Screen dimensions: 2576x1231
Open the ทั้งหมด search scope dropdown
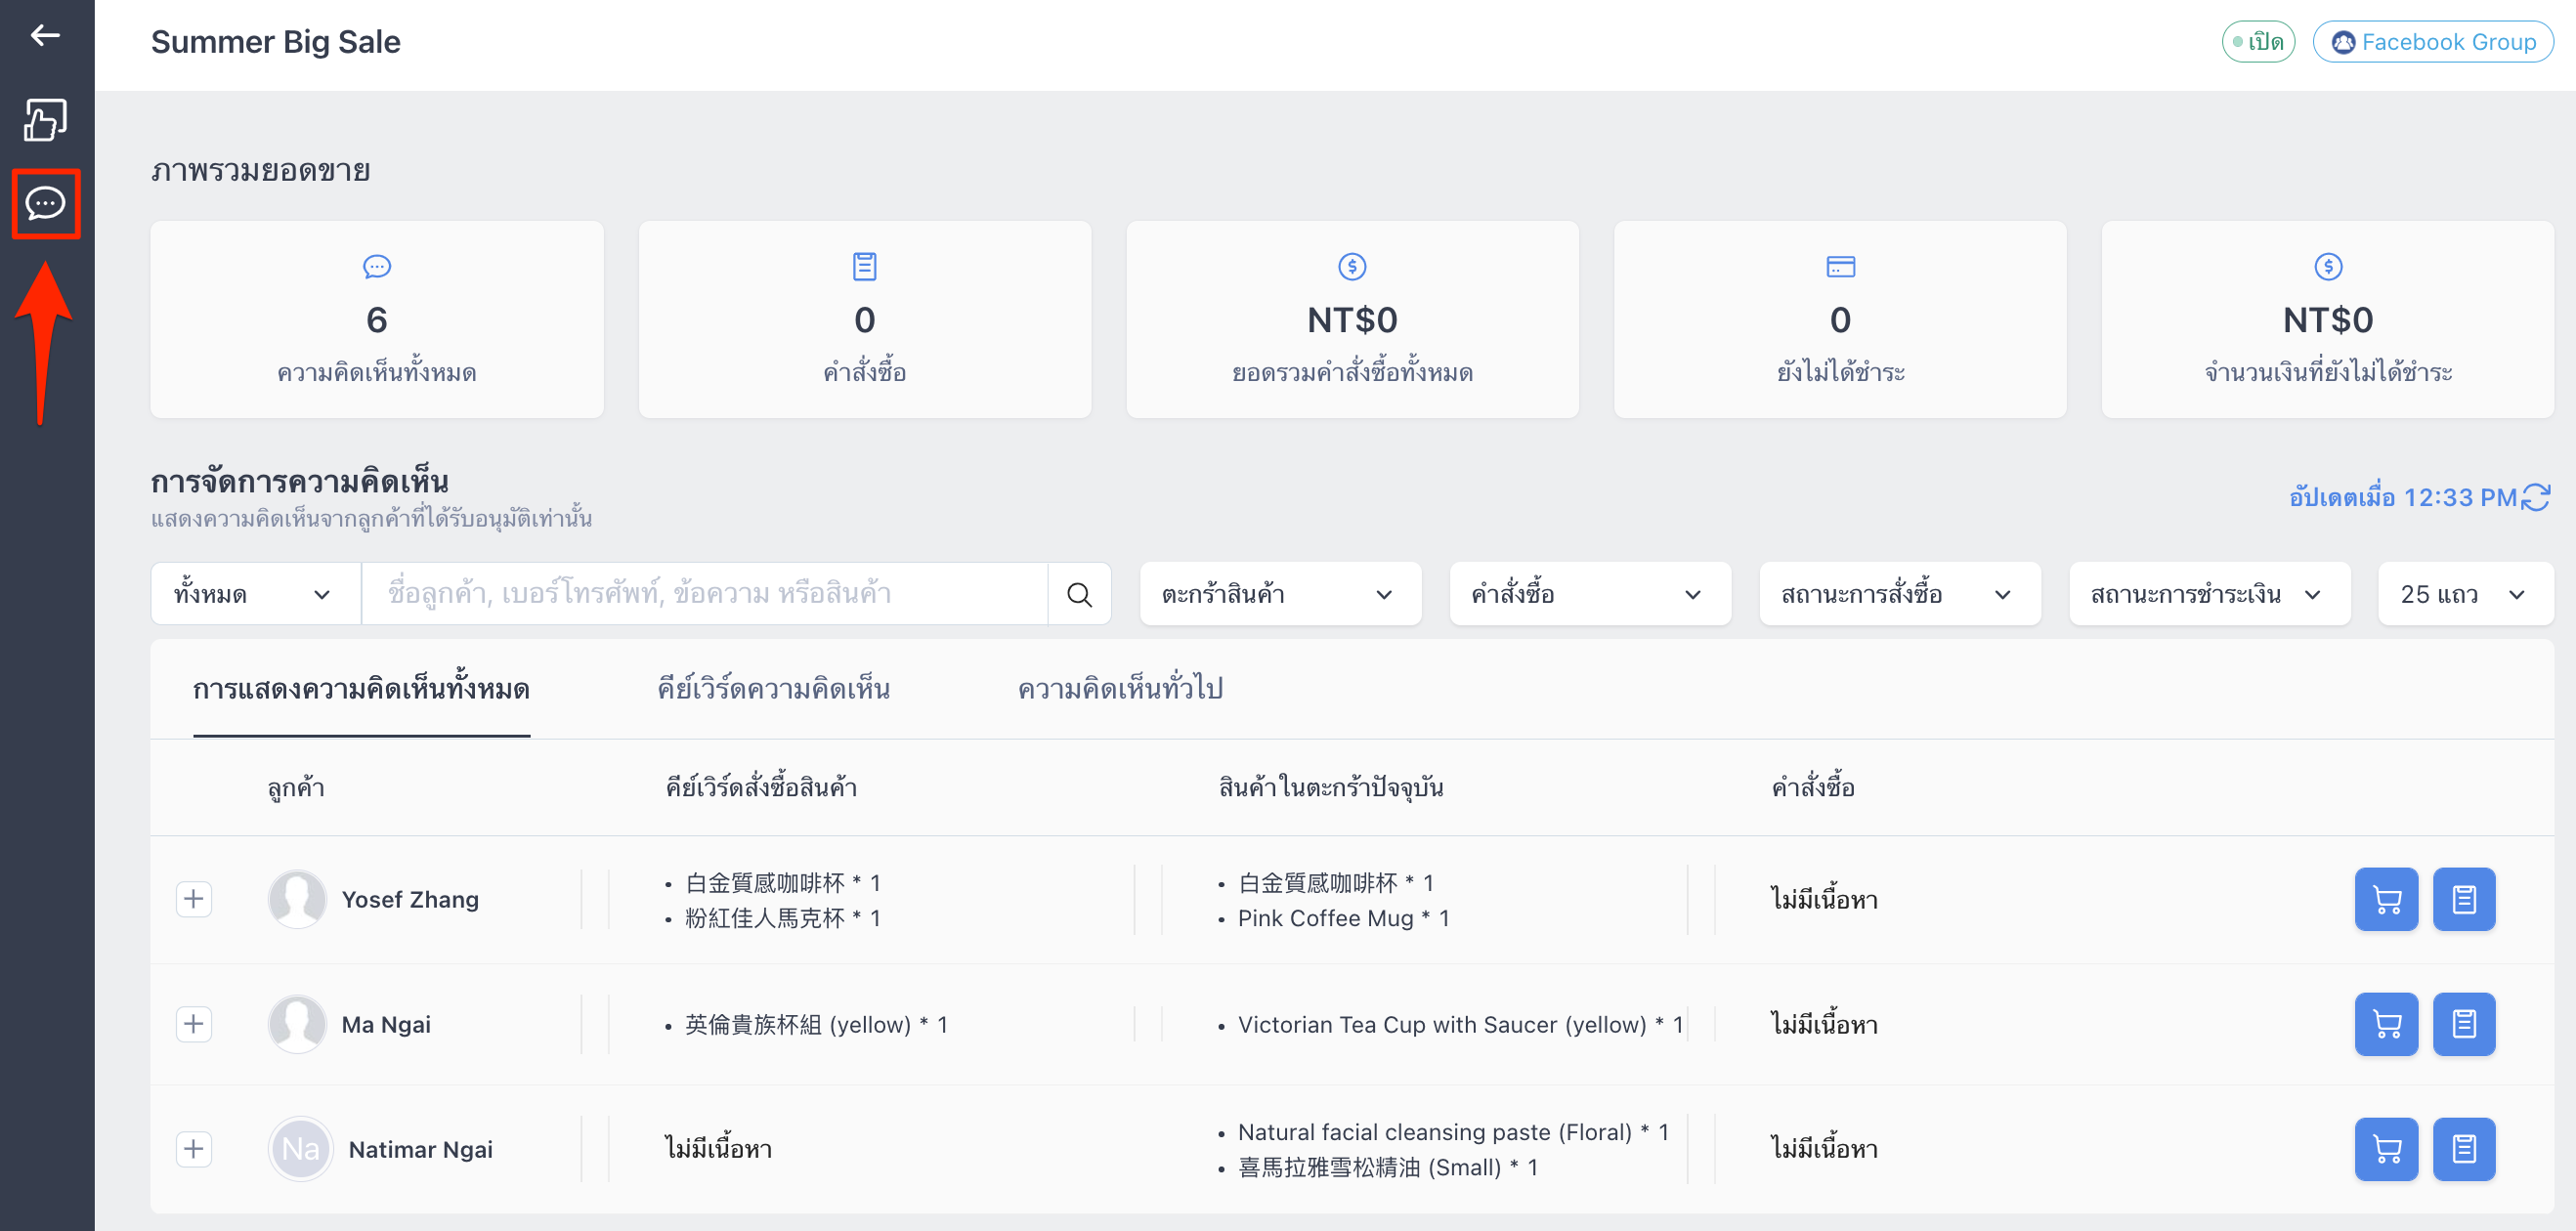point(255,594)
